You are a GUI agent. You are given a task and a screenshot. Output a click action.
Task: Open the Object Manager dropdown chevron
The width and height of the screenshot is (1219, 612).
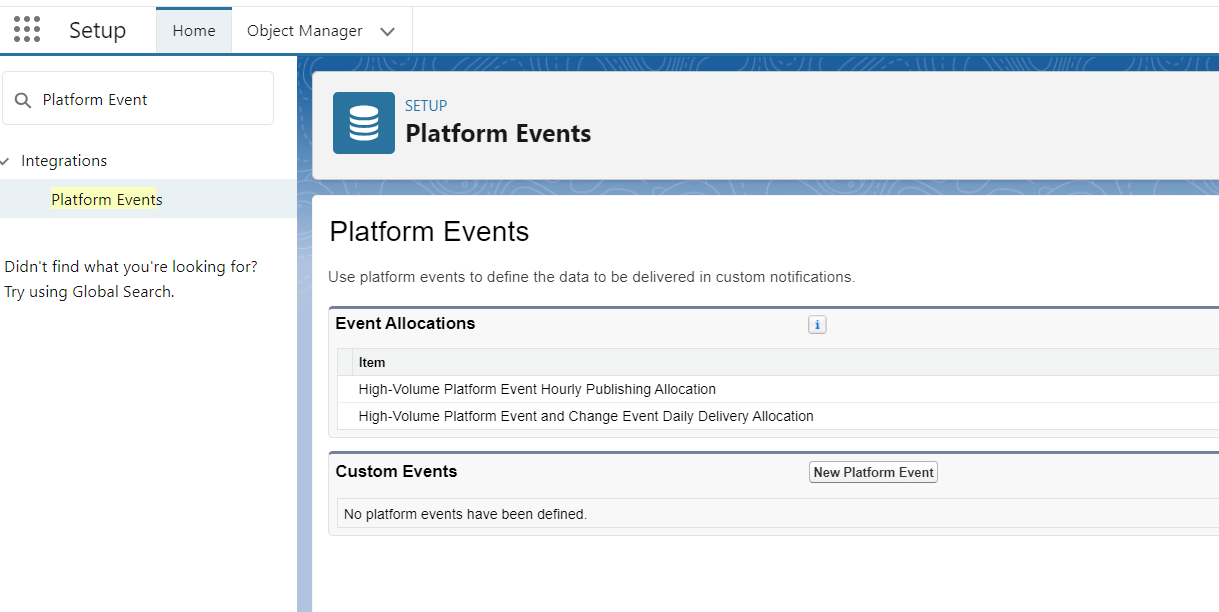pos(388,31)
